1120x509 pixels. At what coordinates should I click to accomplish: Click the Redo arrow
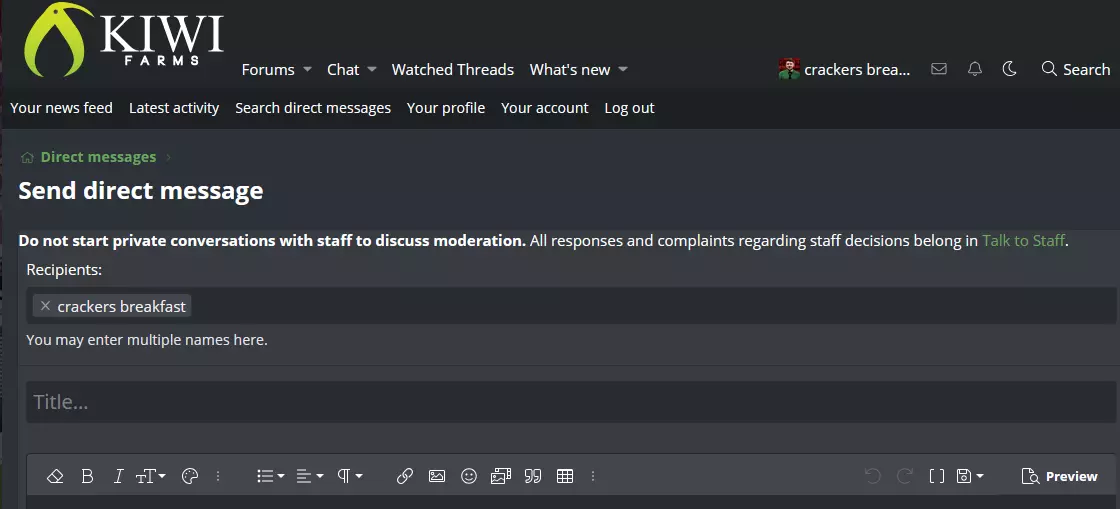(x=904, y=476)
